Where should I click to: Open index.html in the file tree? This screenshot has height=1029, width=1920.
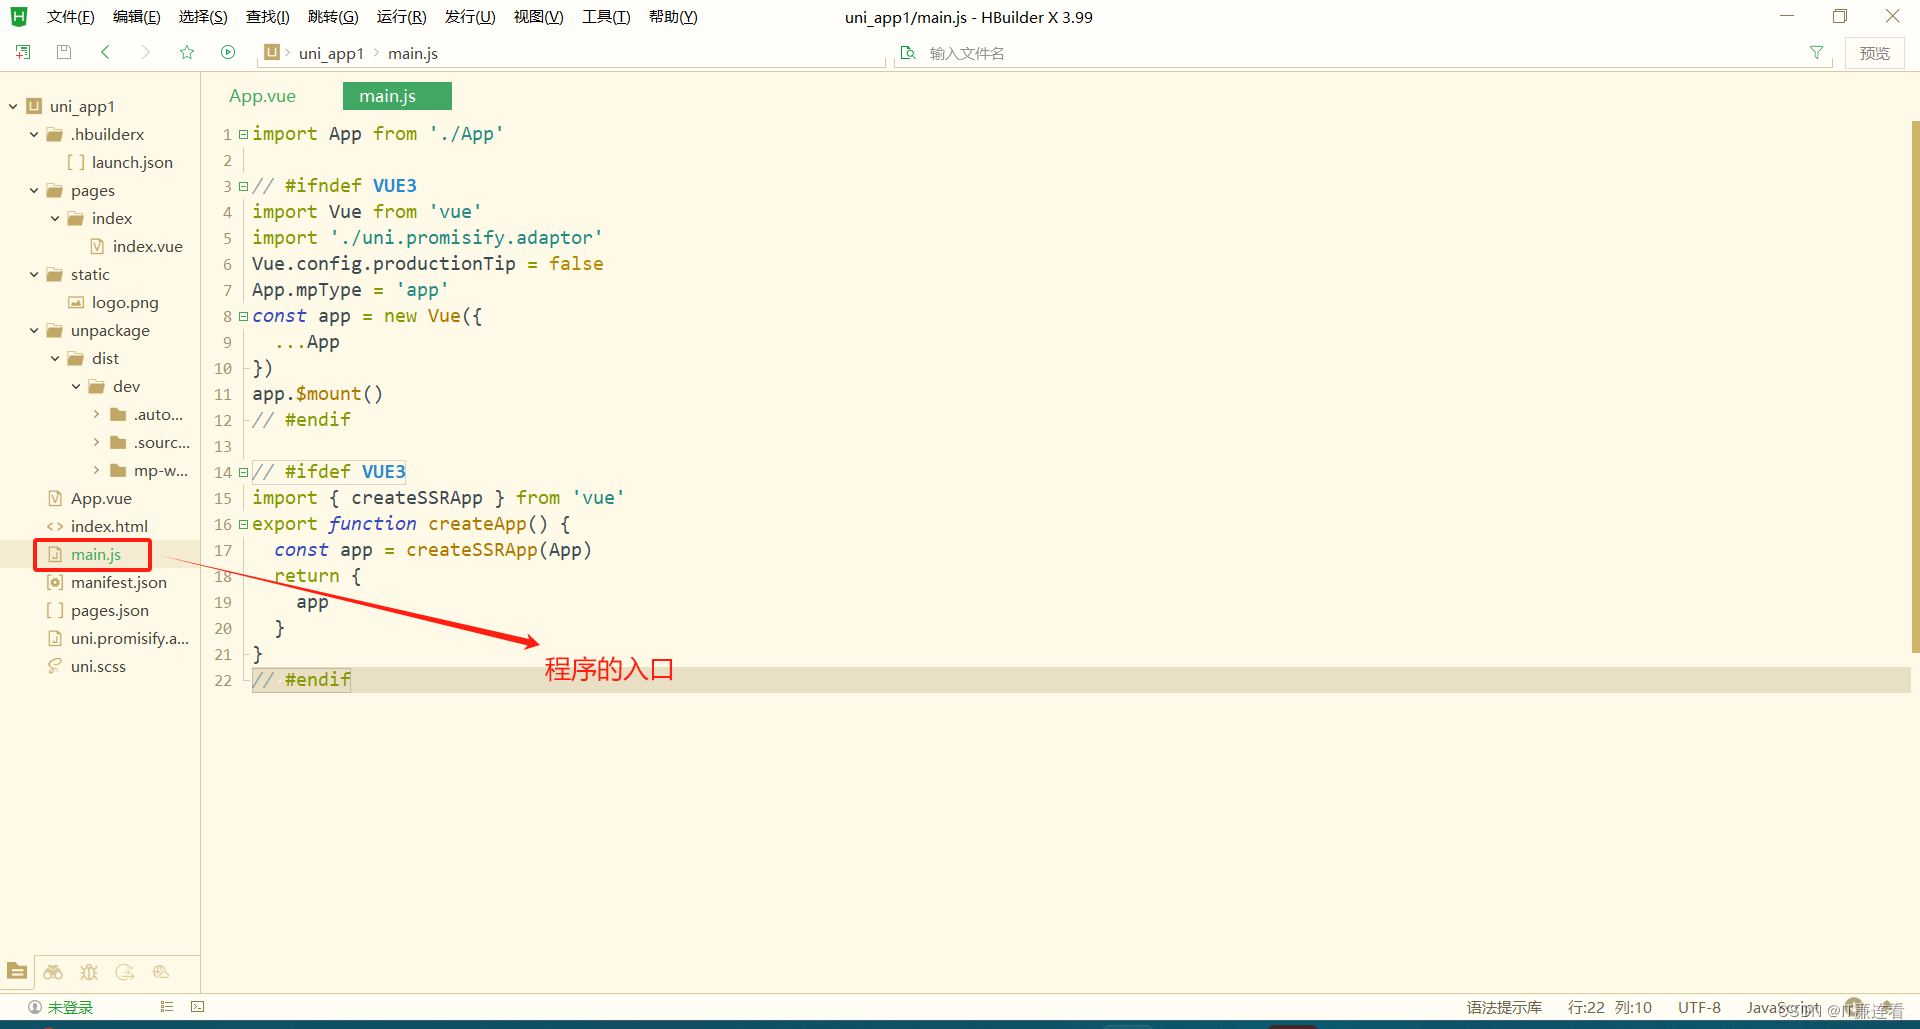point(109,526)
